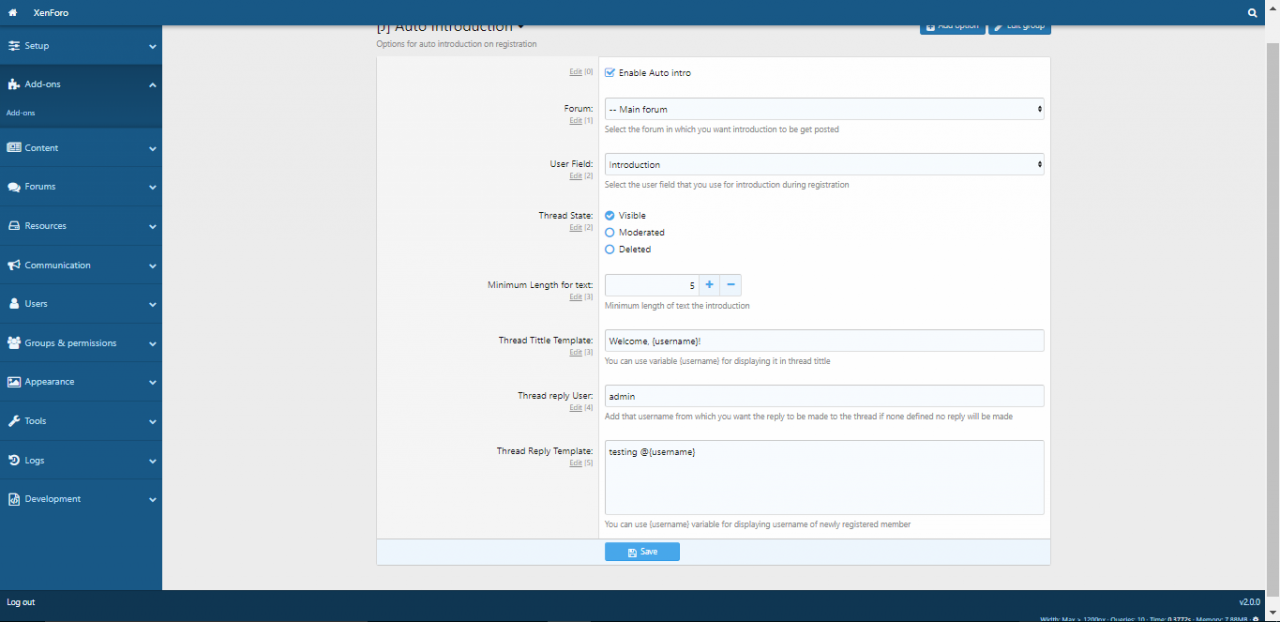The width and height of the screenshot is (1280, 622).
Task: Click the Add-ons puzzle icon
Action: pos(14,85)
